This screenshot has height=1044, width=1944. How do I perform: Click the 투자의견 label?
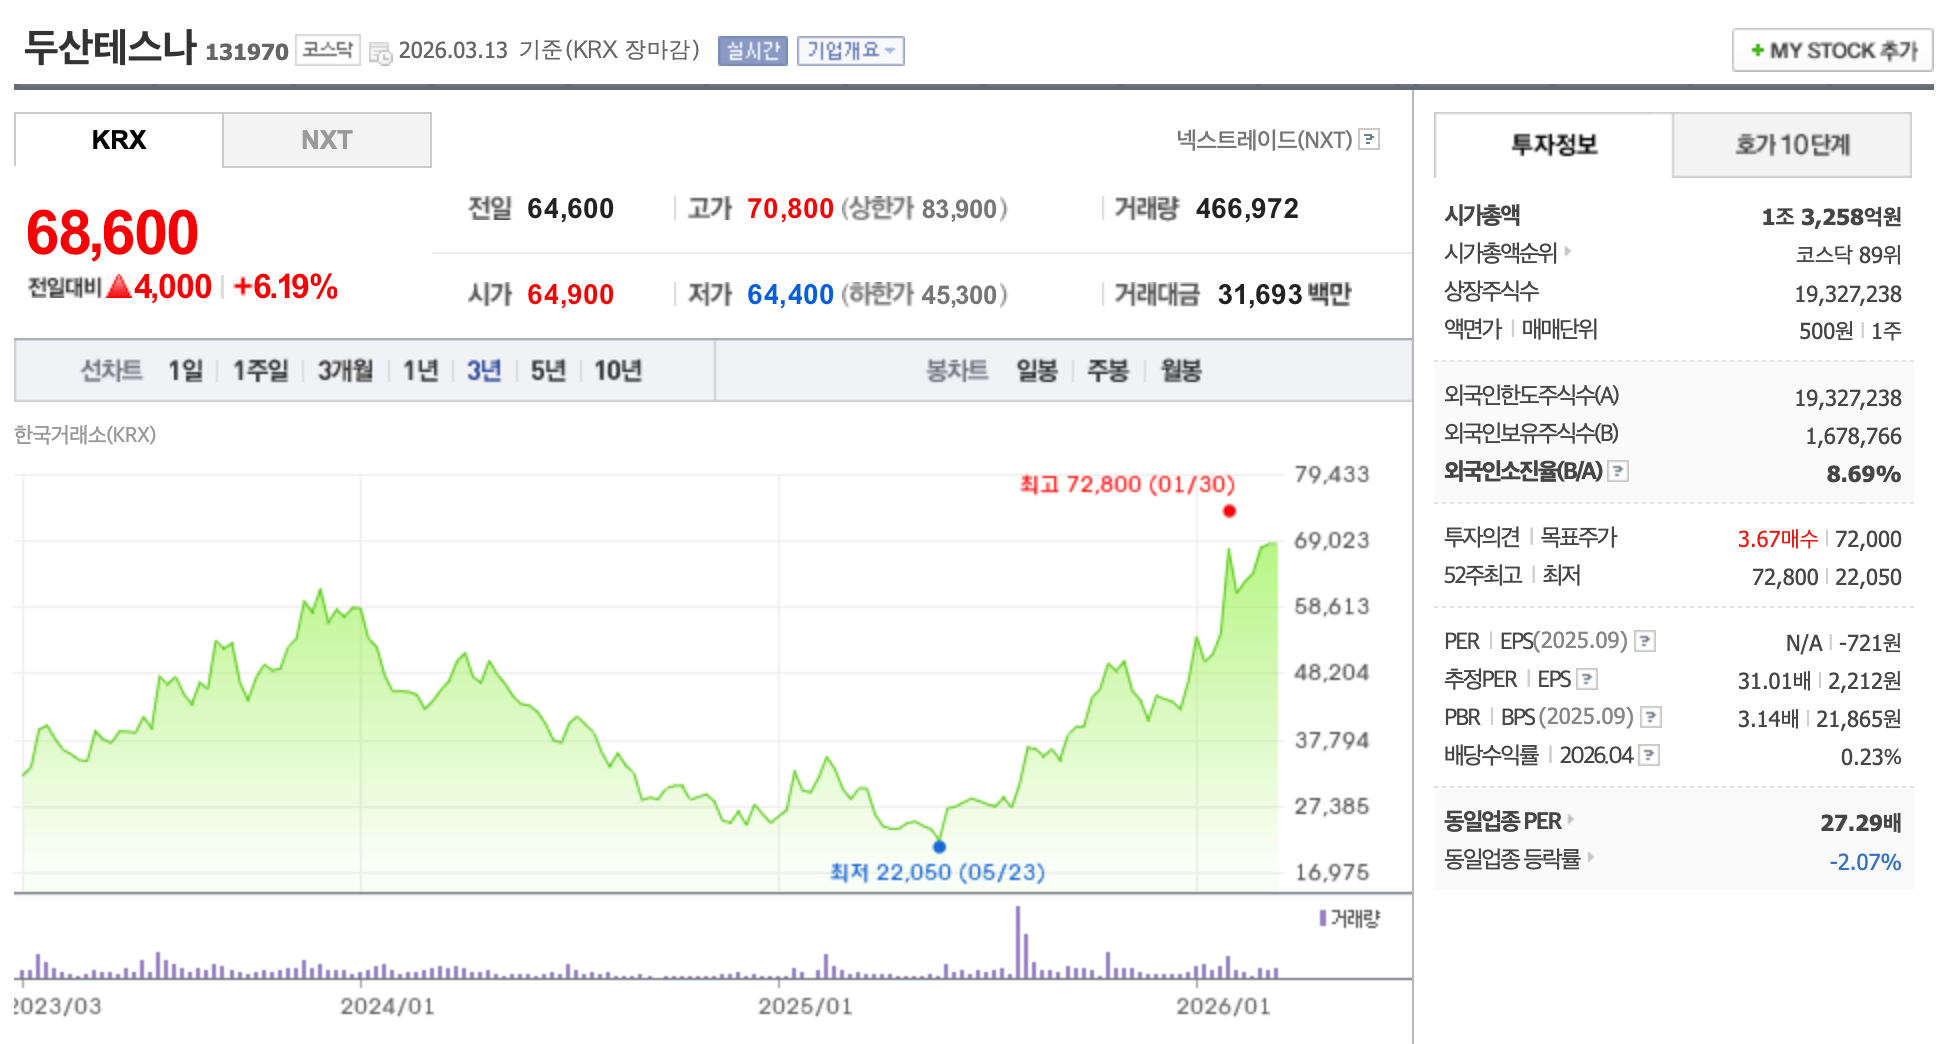pyautogui.click(x=1482, y=537)
